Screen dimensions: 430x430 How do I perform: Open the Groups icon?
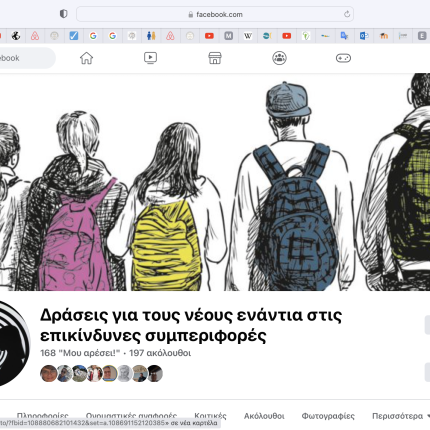(279, 58)
